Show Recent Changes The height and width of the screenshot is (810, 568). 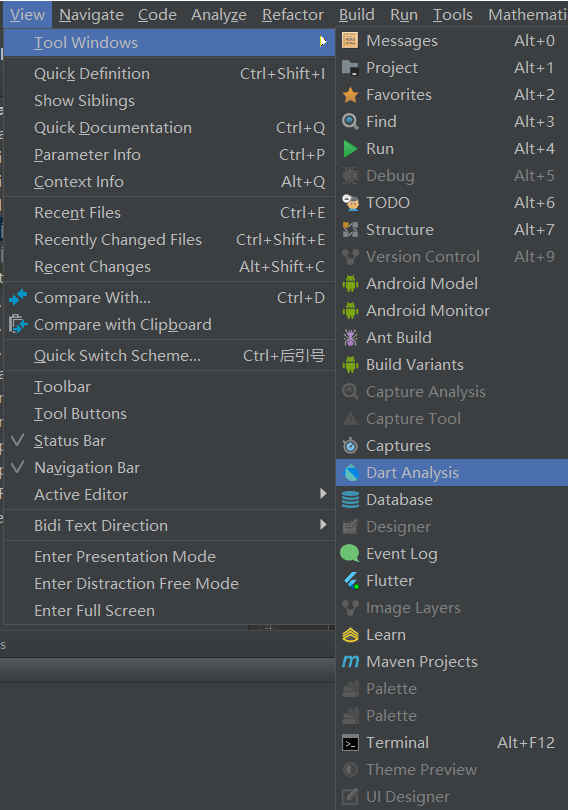point(169,267)
